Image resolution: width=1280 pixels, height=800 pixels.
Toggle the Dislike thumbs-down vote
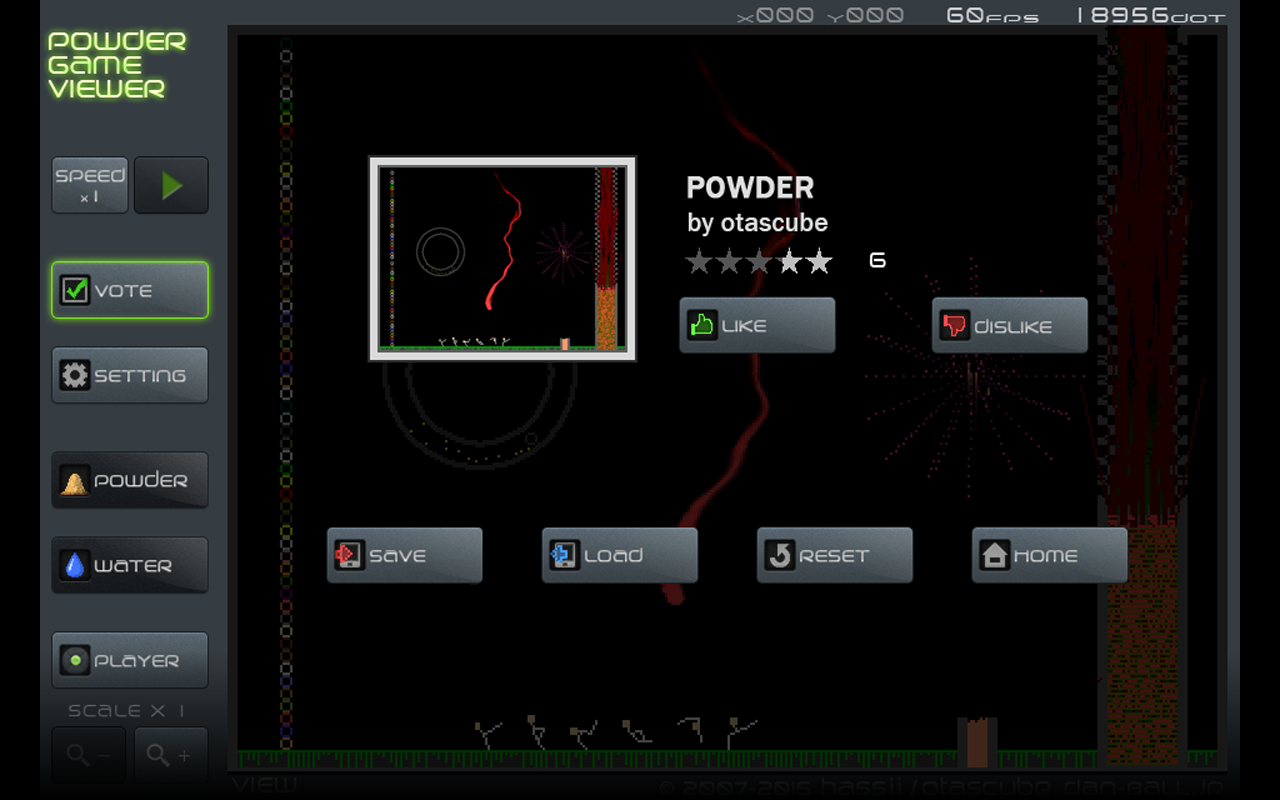point(1010,324)
